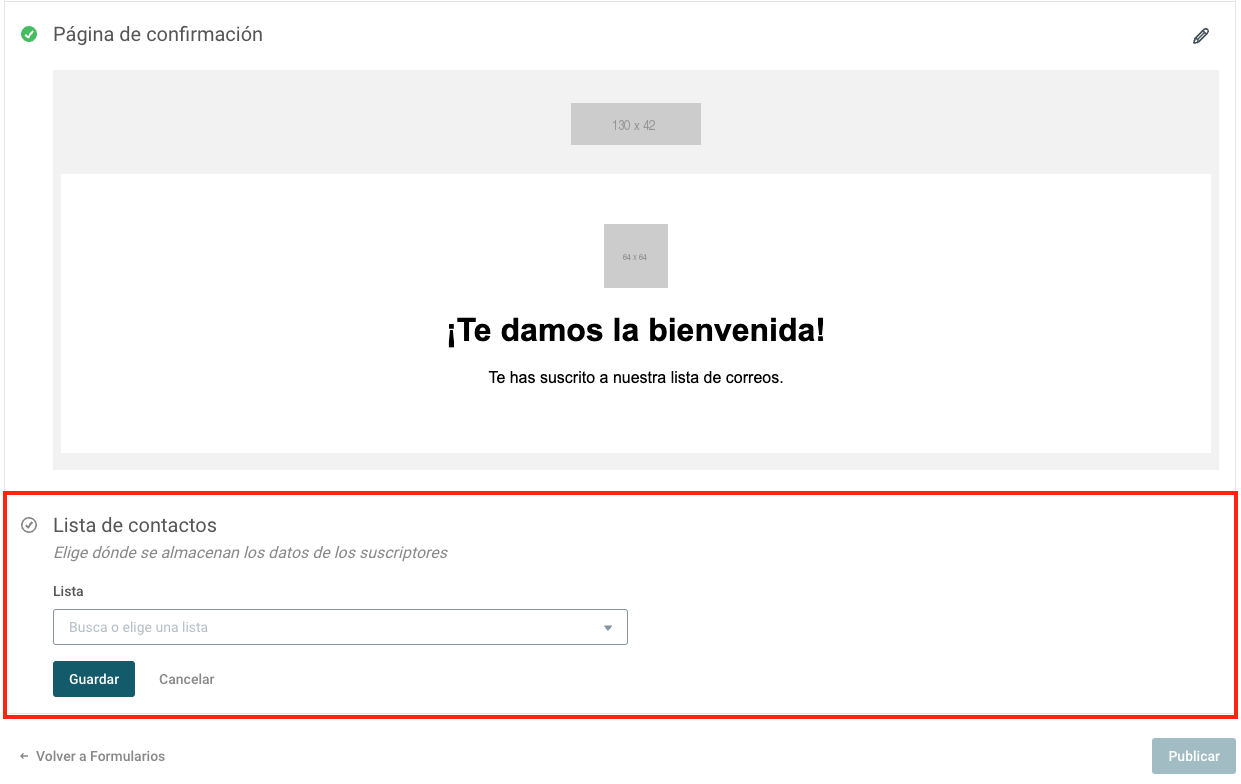Image resolution: width=1241 pixels, height=784 pixels.
Task: Click the 'Lista' field label
Action: 68,591
